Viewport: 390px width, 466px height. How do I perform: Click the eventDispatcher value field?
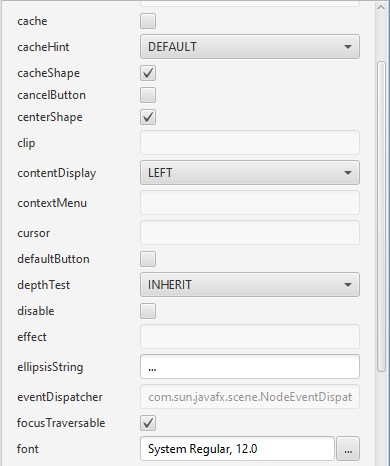coord(250,397)
